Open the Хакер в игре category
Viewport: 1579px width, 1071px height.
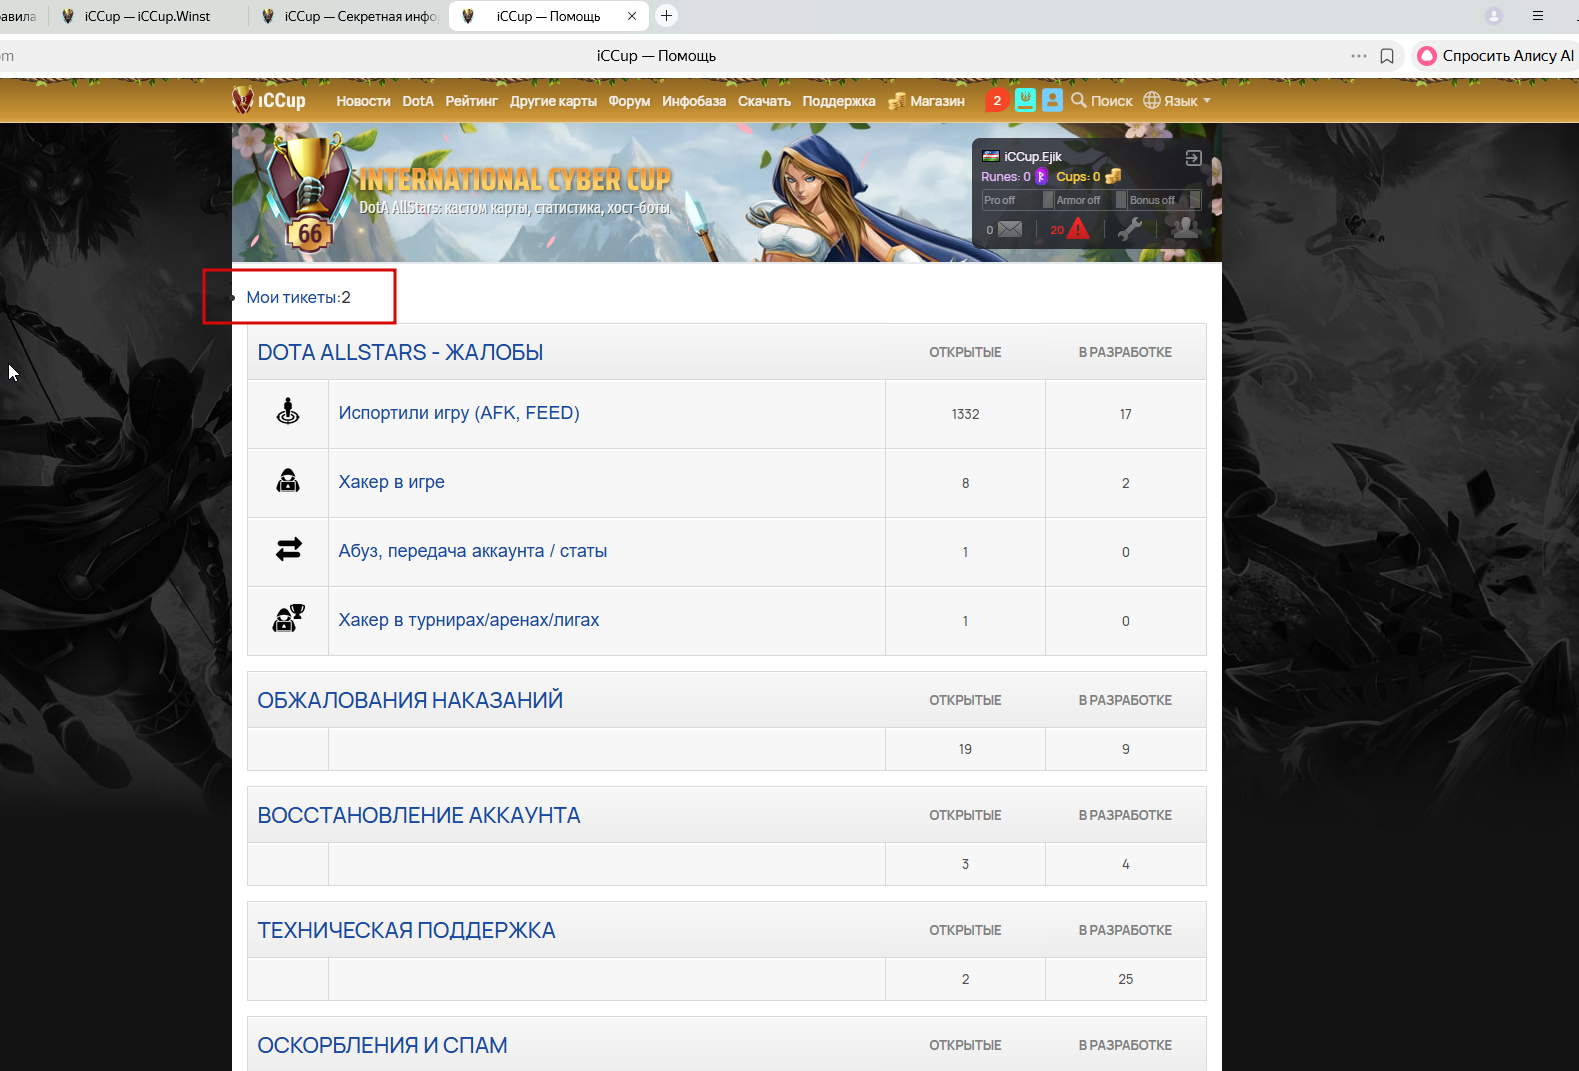391,482
